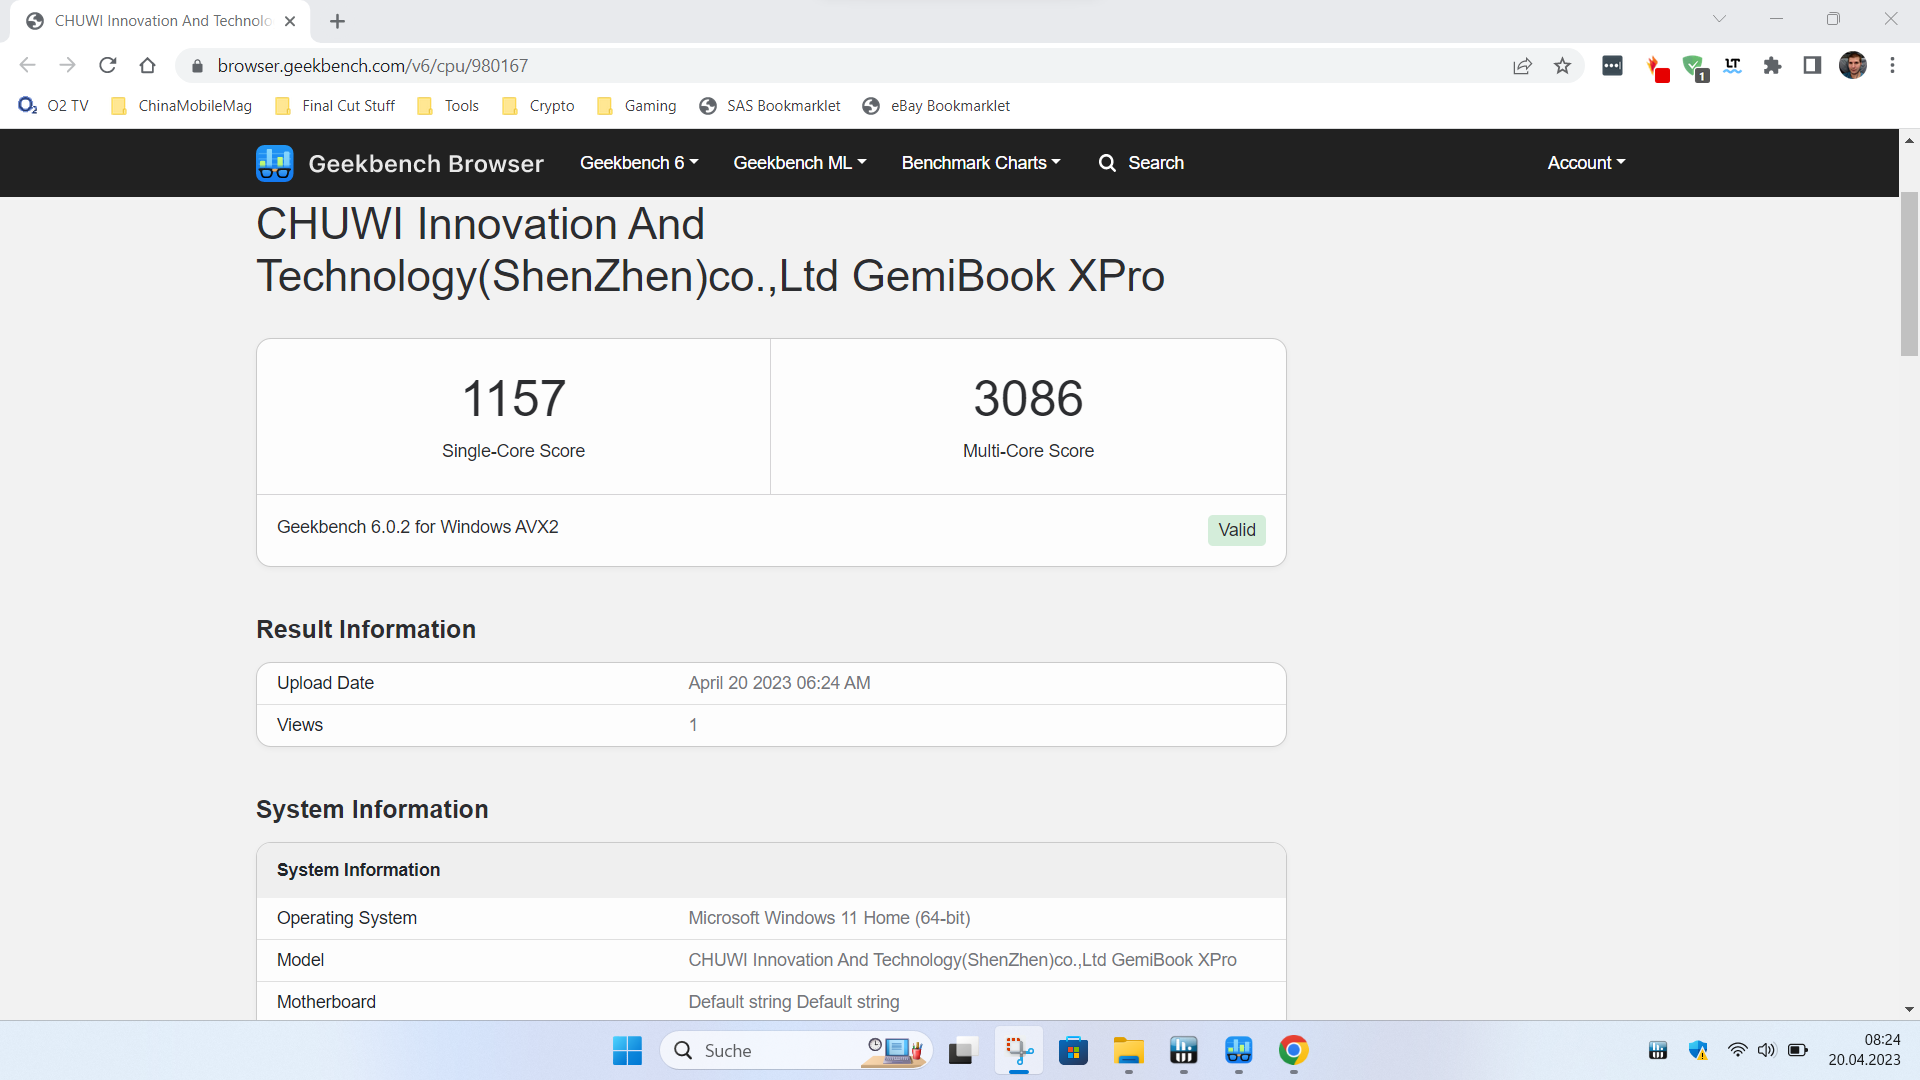Expand the Geekbench ML dropdown

point(800,163)
